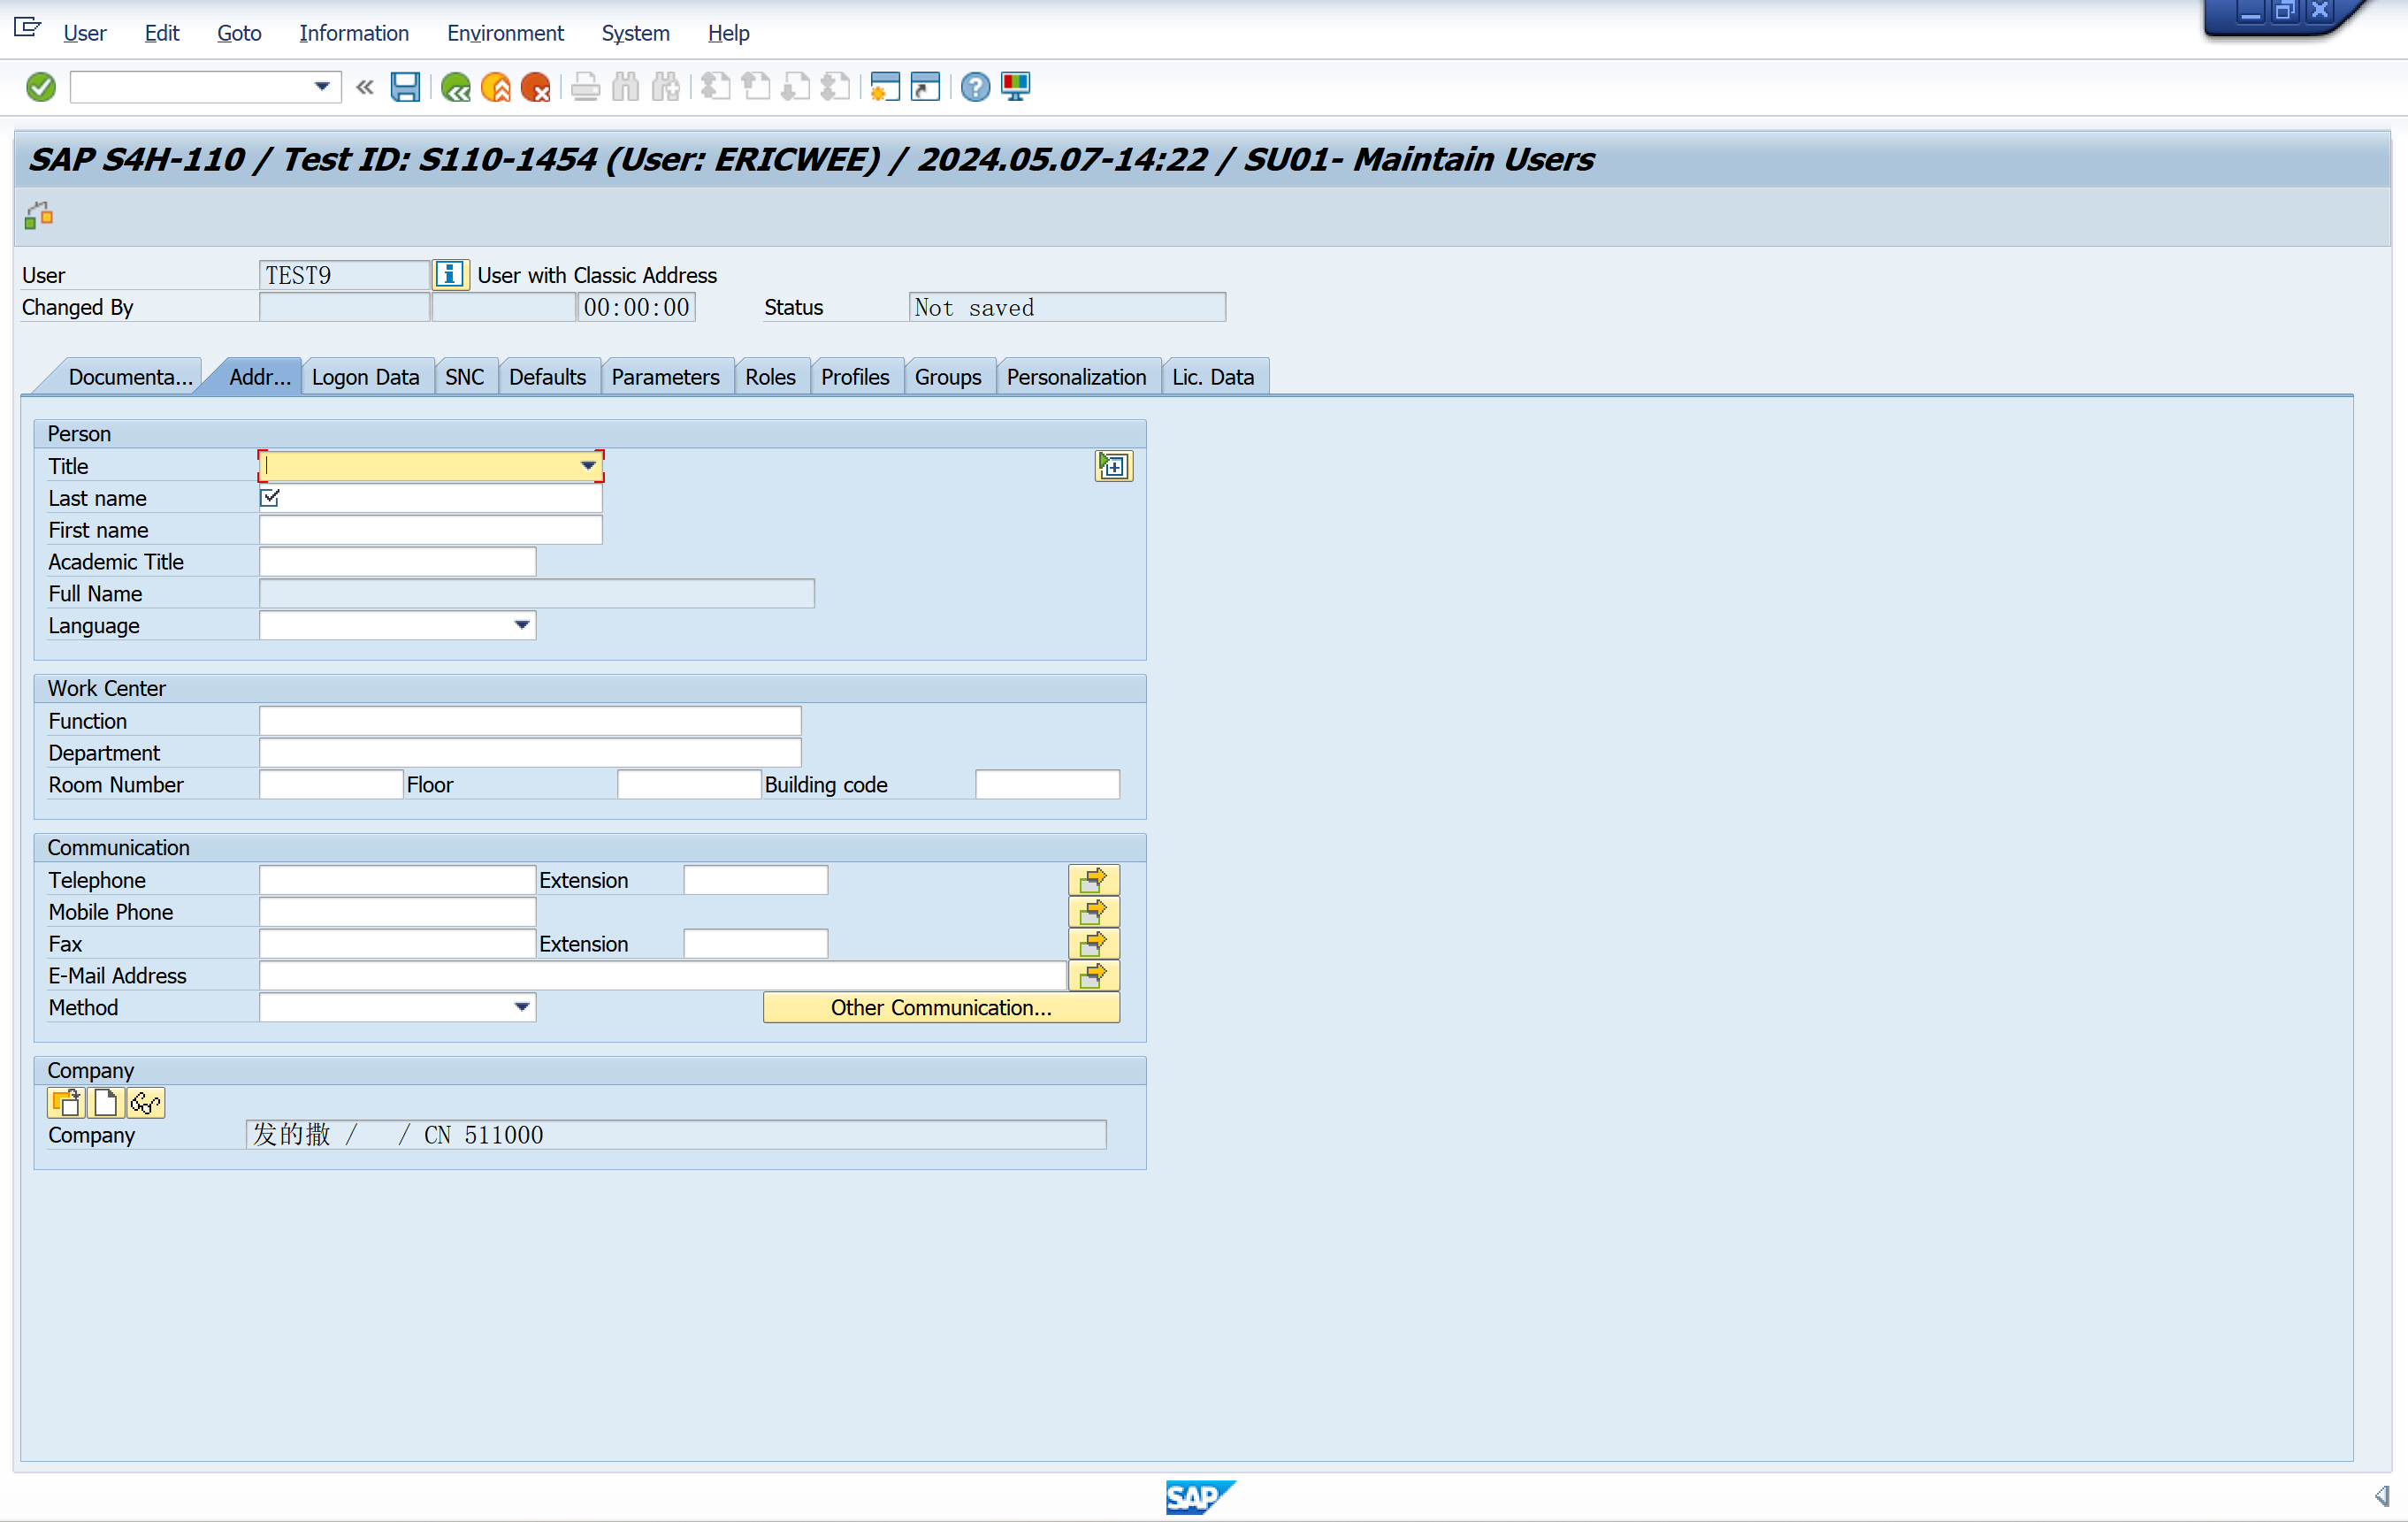Click the green Enter checkmark icon
Image resolution: width=2408 pixels, height=1522 pixels.
coord(41,87)
